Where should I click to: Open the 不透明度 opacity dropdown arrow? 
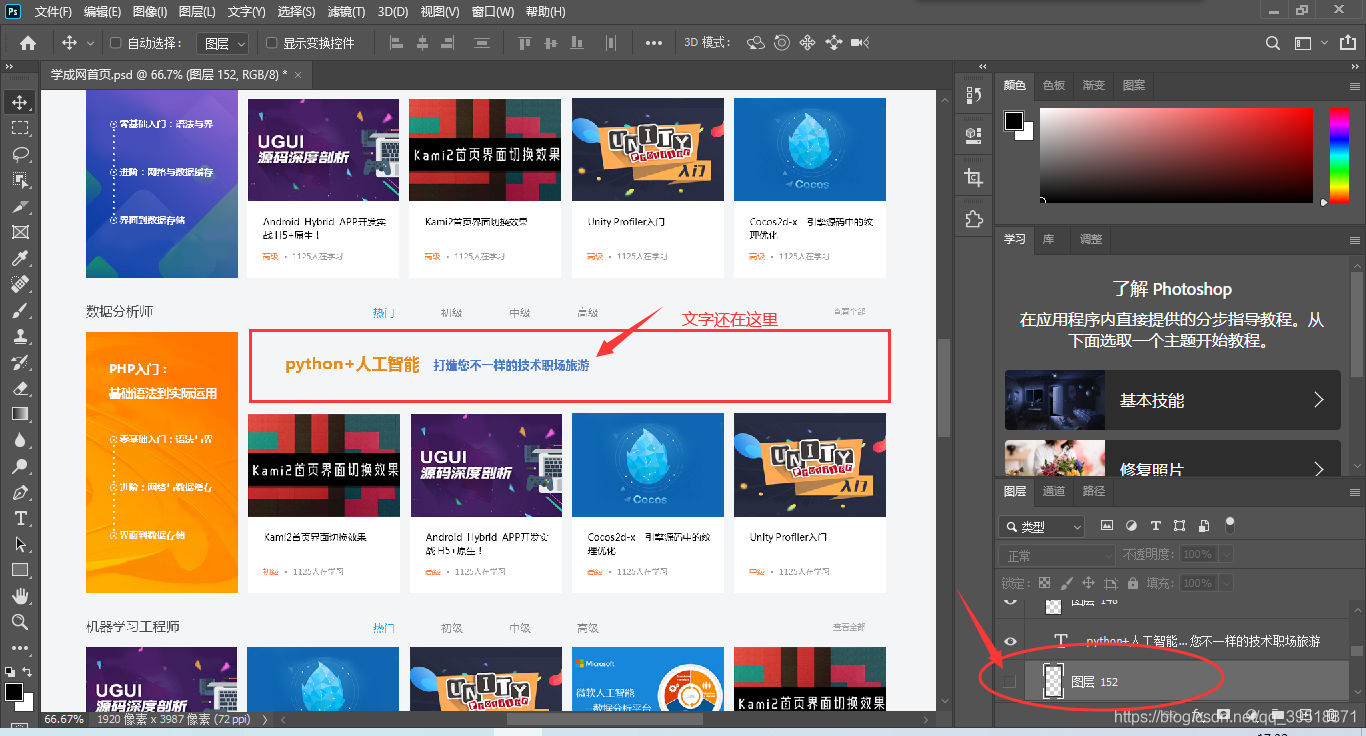[x=1225, y=554]
